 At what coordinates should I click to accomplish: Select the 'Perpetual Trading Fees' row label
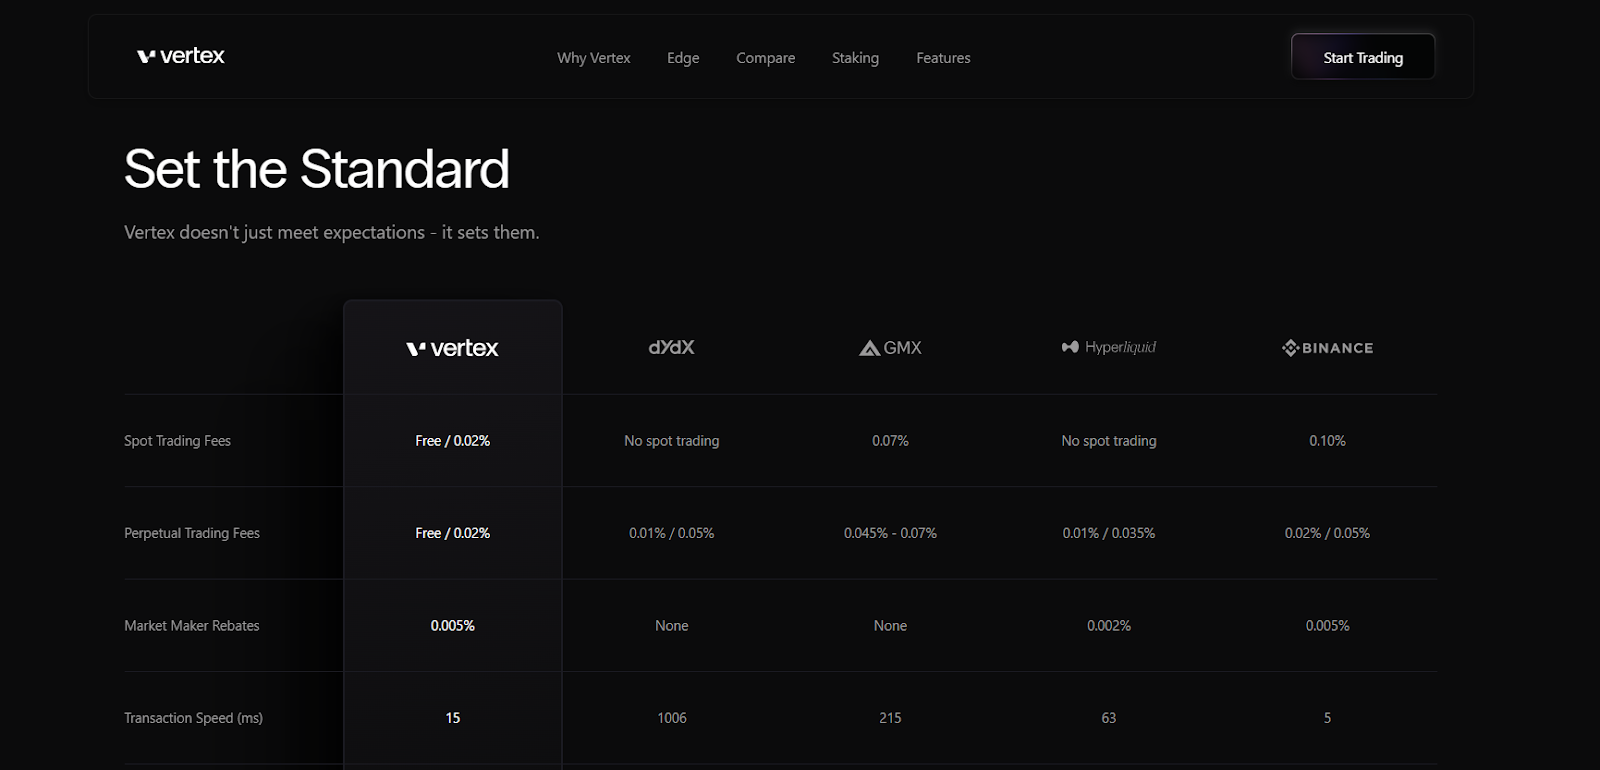click(192, 533)
